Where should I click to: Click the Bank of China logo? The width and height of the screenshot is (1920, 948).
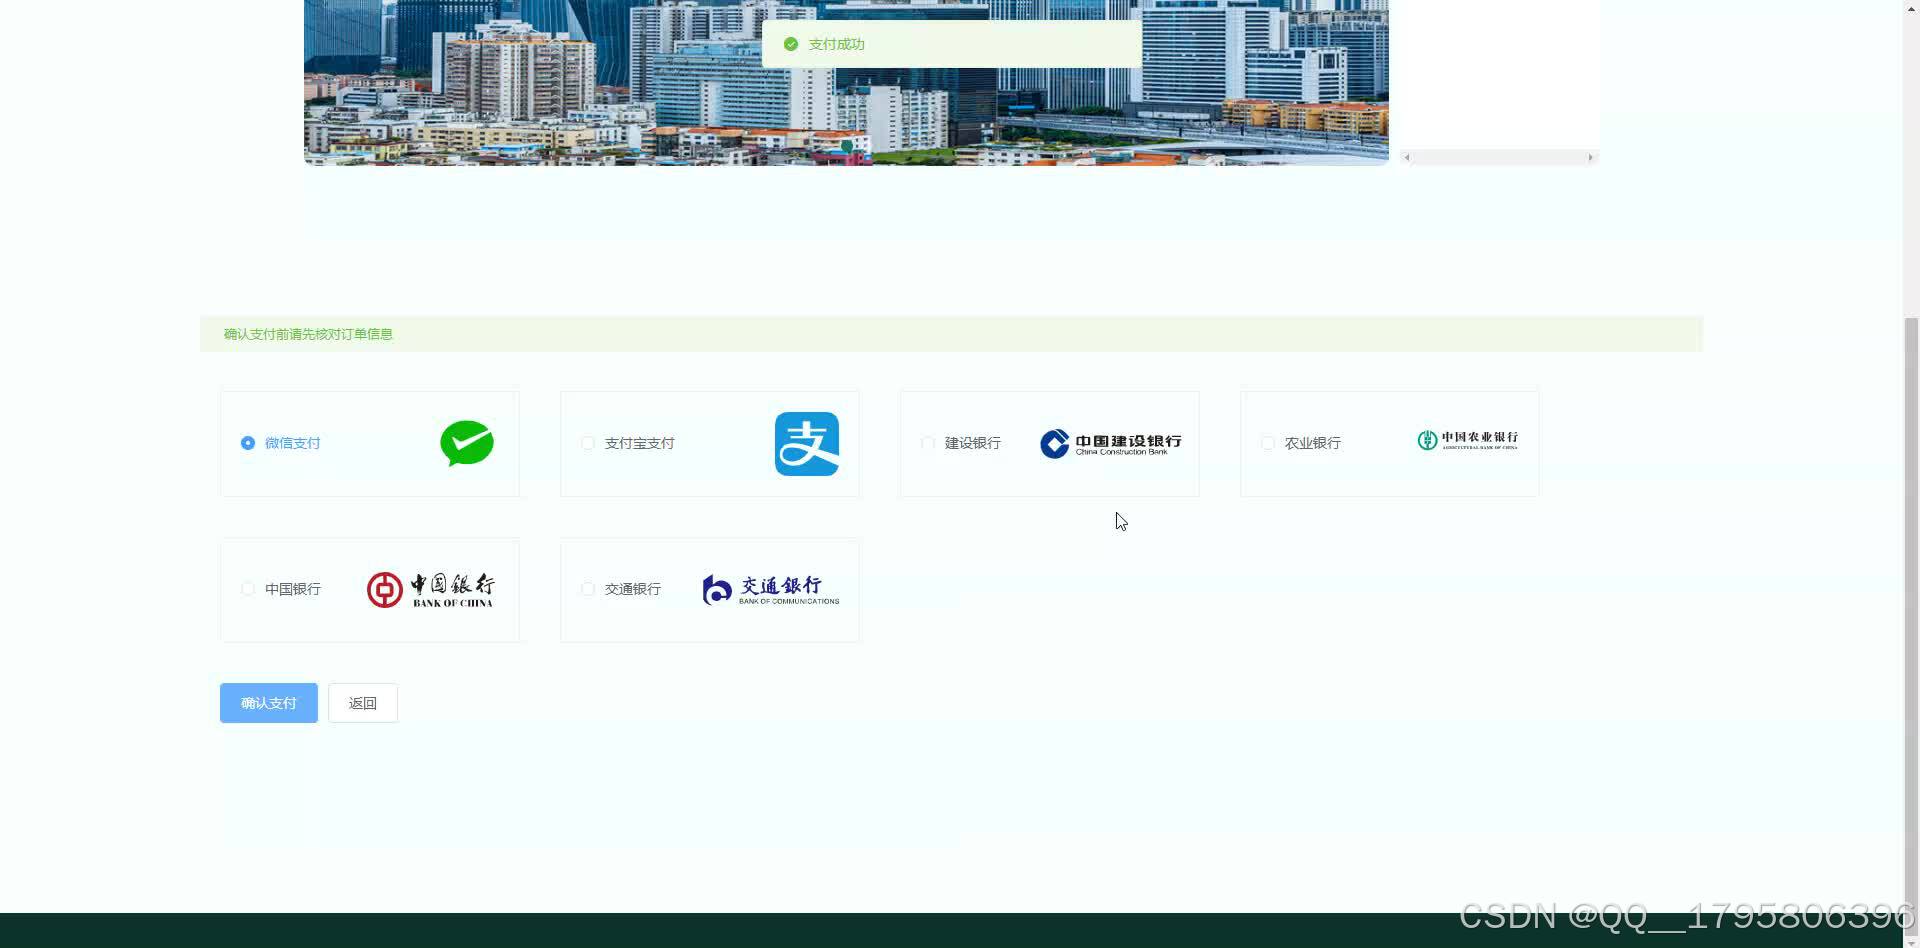(x=430, y=590)
